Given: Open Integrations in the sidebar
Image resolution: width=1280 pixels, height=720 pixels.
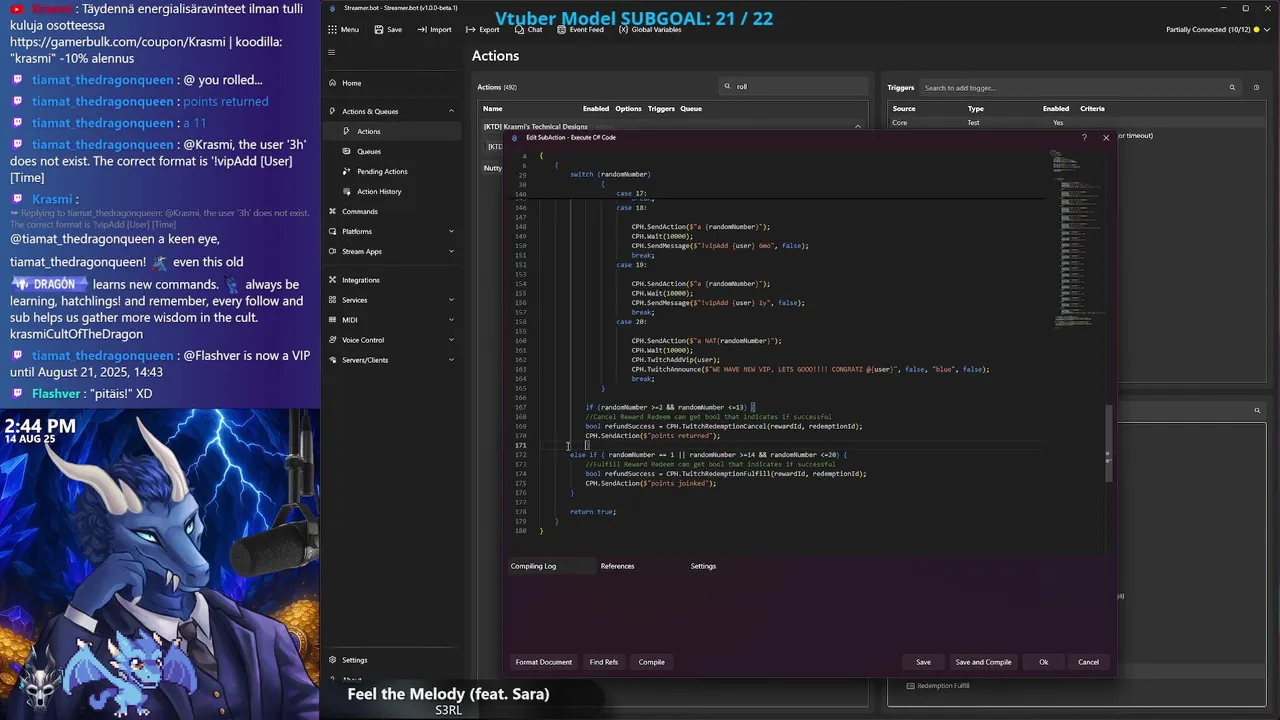Looking at the screenshot, I should coord(392,280).
